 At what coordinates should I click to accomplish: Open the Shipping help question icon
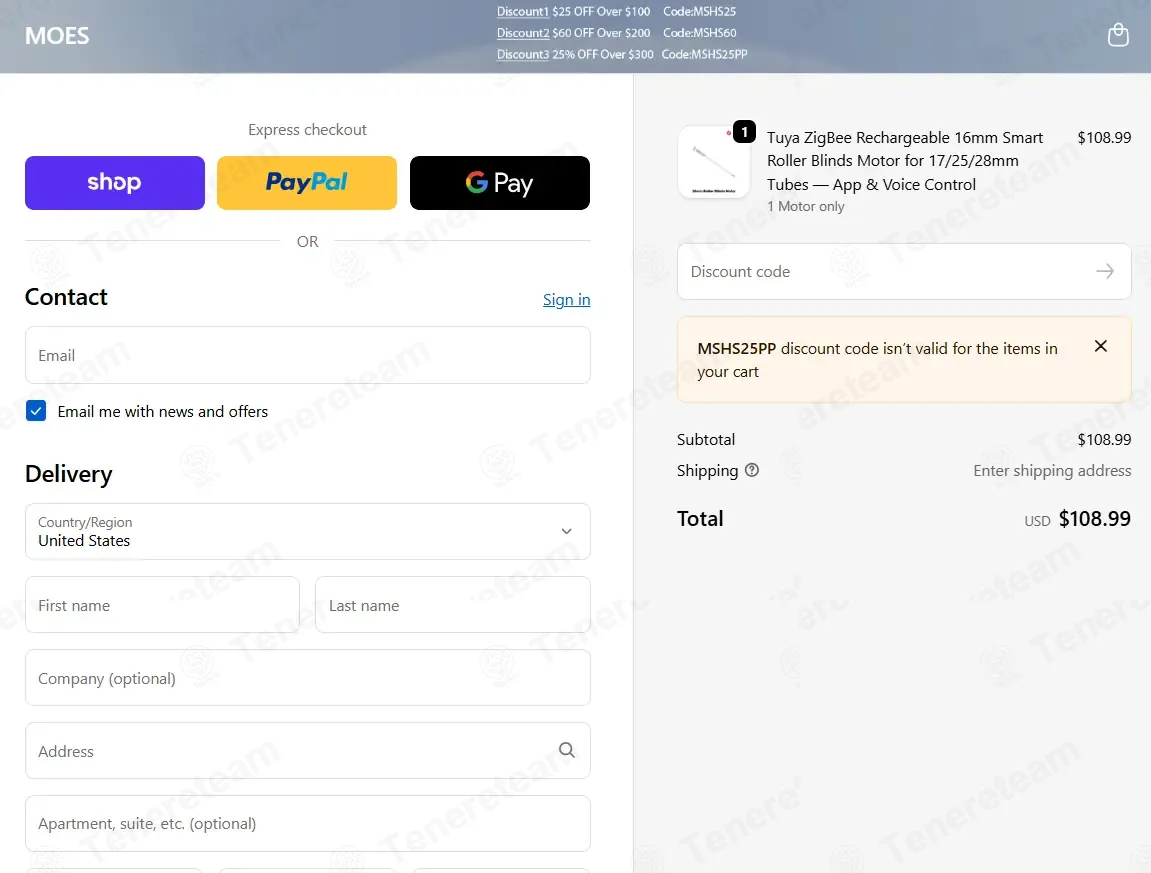(752, 470)
